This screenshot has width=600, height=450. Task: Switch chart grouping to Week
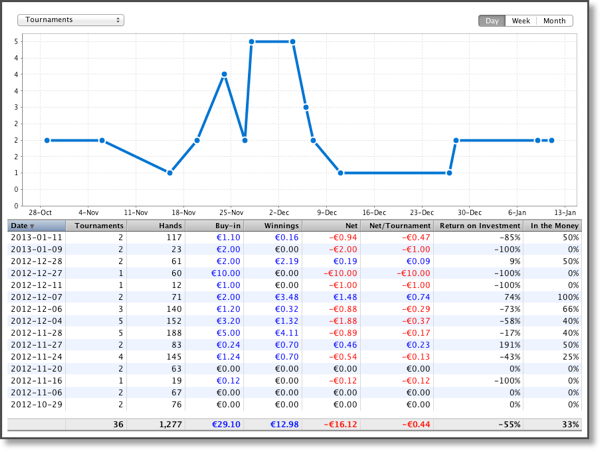(521, 21)
